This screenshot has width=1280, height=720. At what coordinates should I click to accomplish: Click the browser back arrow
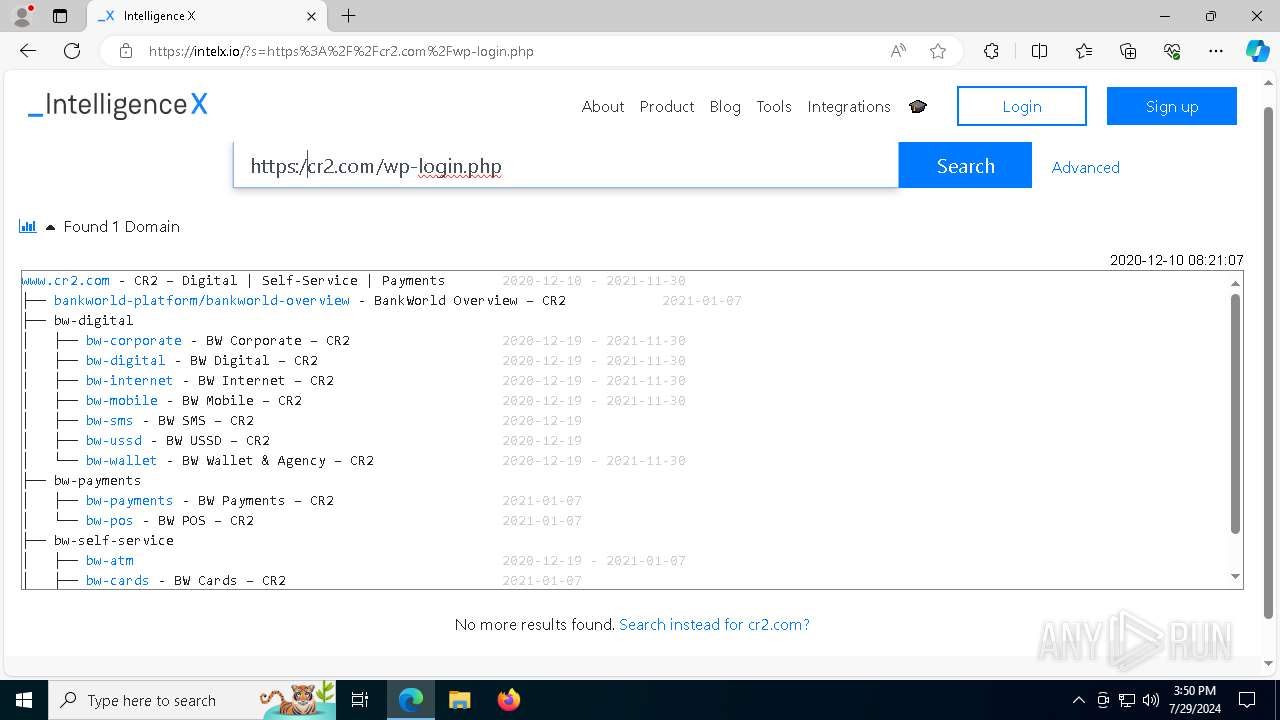[28, 51]
